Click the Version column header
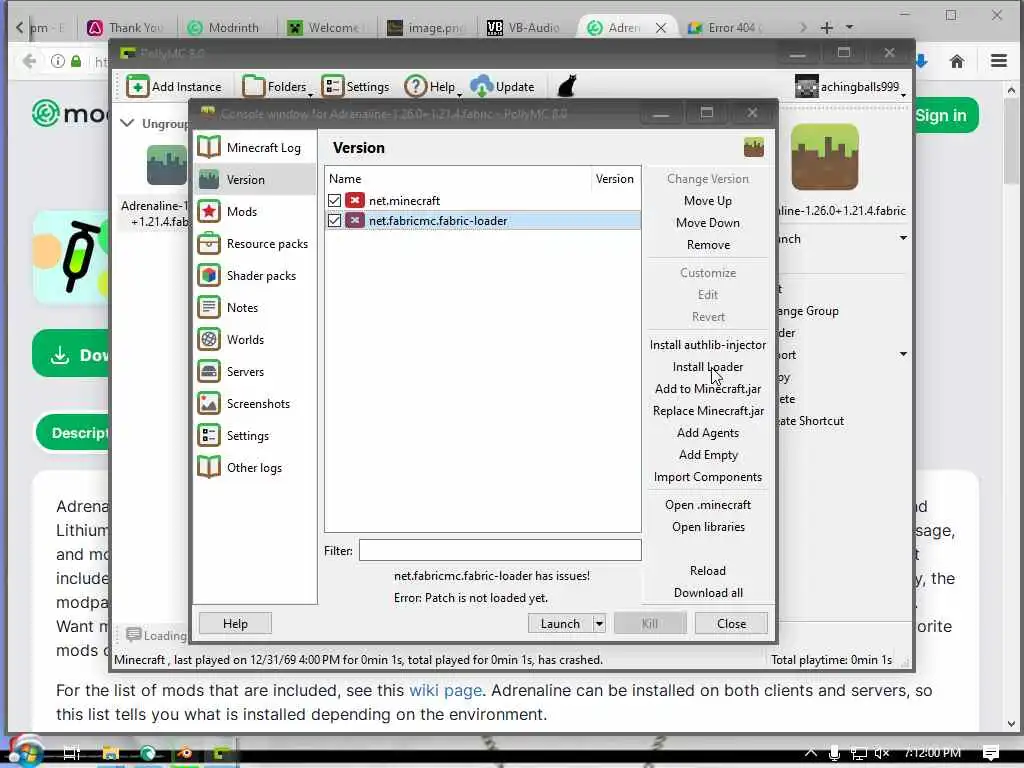The image size is (1024, 768). coord(615,179)
